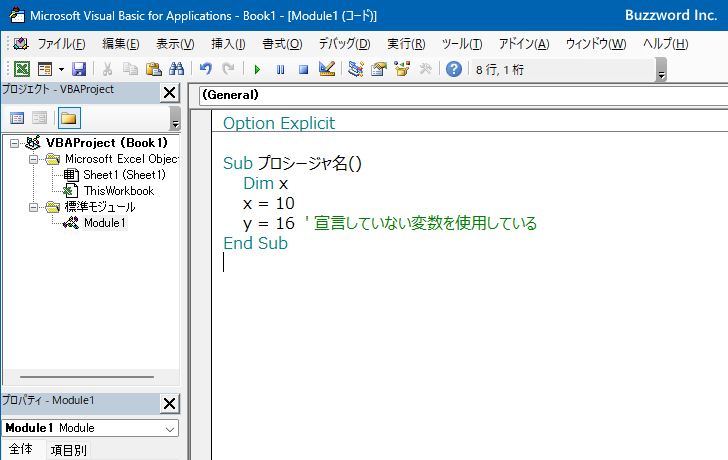Open the 実行(R) menu
Viewport: 728px width, 460px height.
pyautogui.click(x=406, y=44)
